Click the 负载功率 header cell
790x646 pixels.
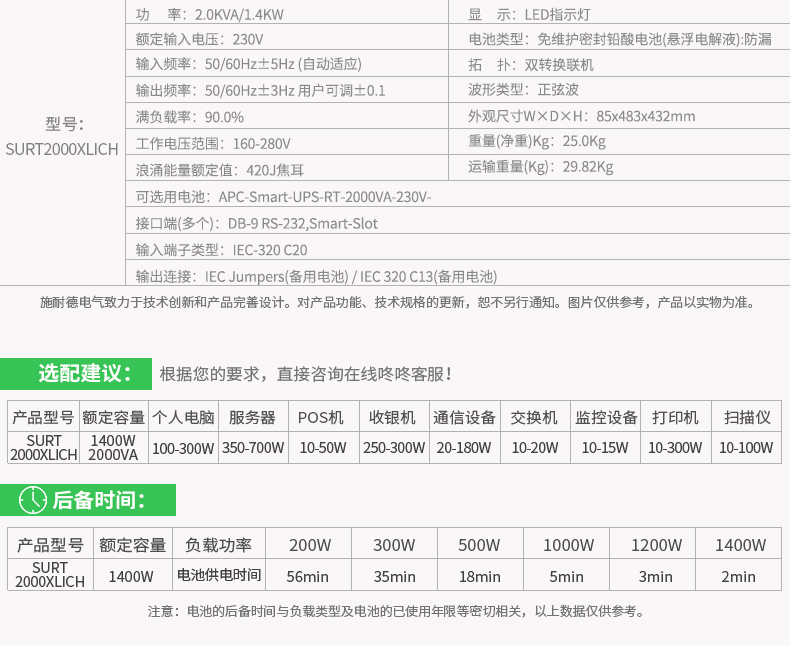218,545
